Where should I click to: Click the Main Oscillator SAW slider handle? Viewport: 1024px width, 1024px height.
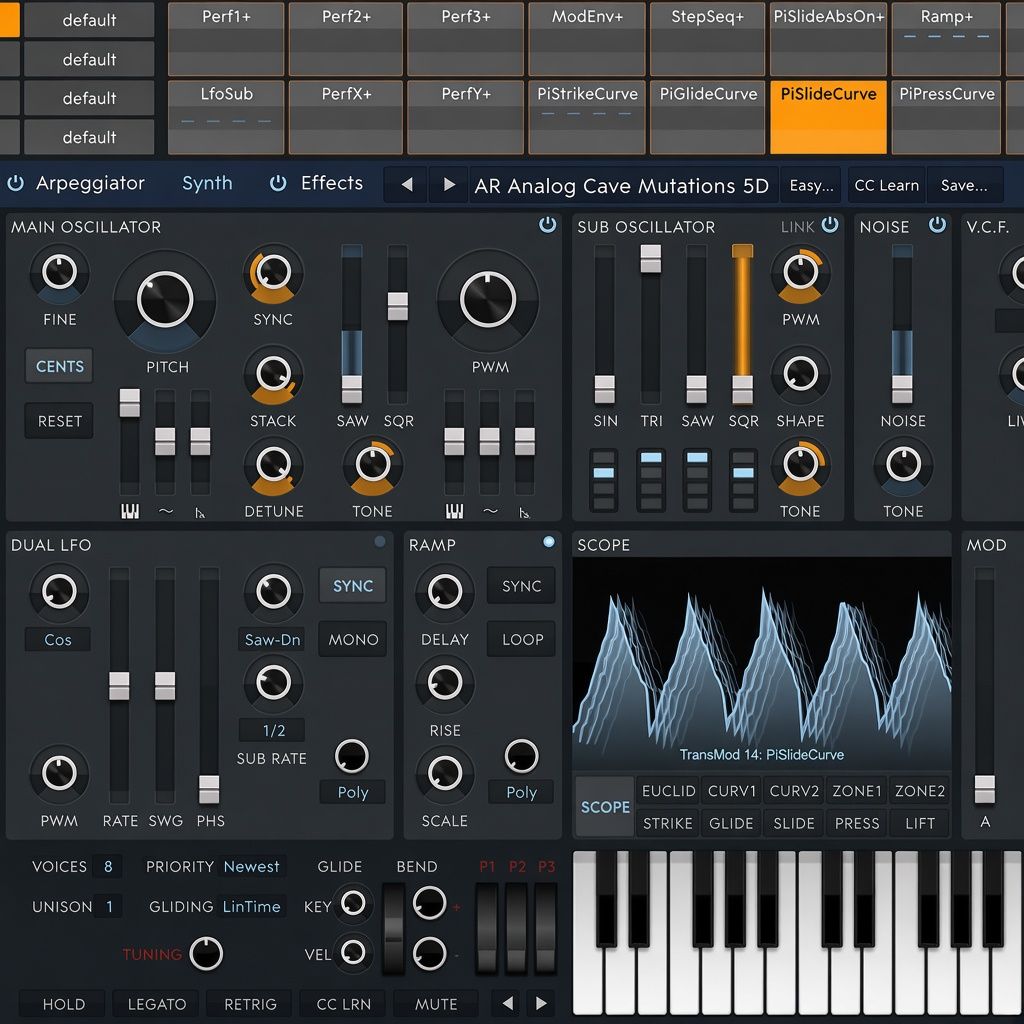pos(352,389)
